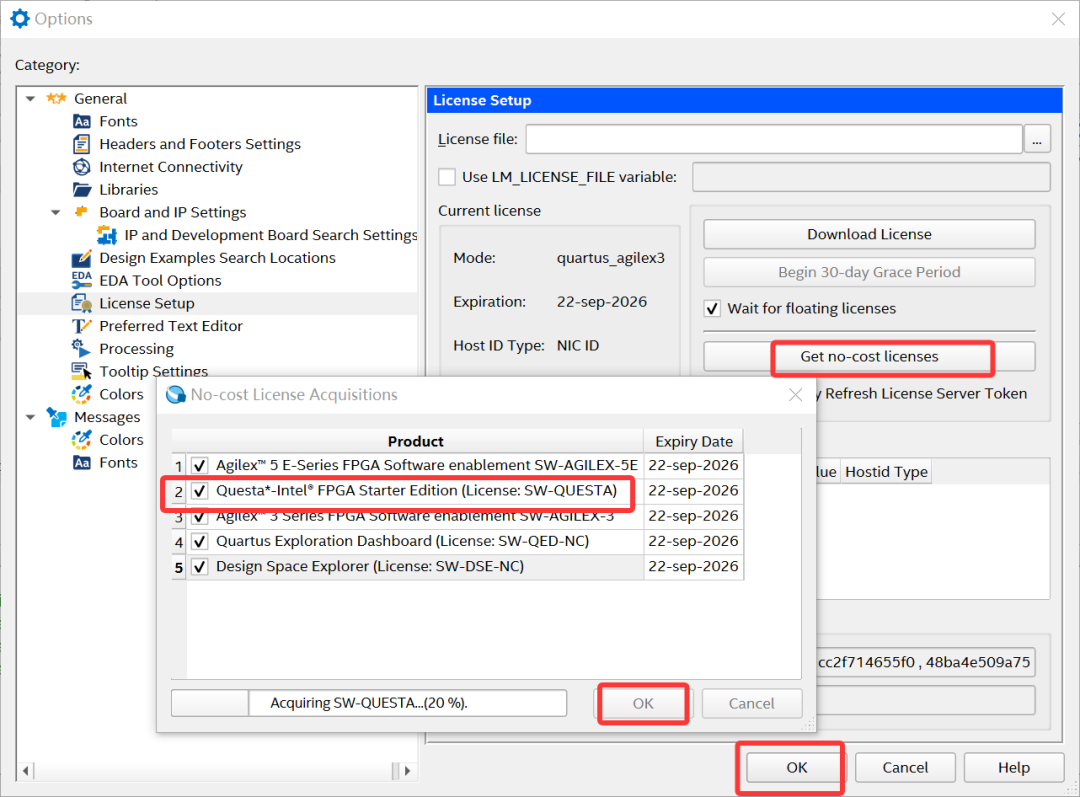Viewport: 1080px width, 797px height.
Task: Toggle Use LM_LICENSE_FILE variable checkbox
Action: [x=447, y=177]
